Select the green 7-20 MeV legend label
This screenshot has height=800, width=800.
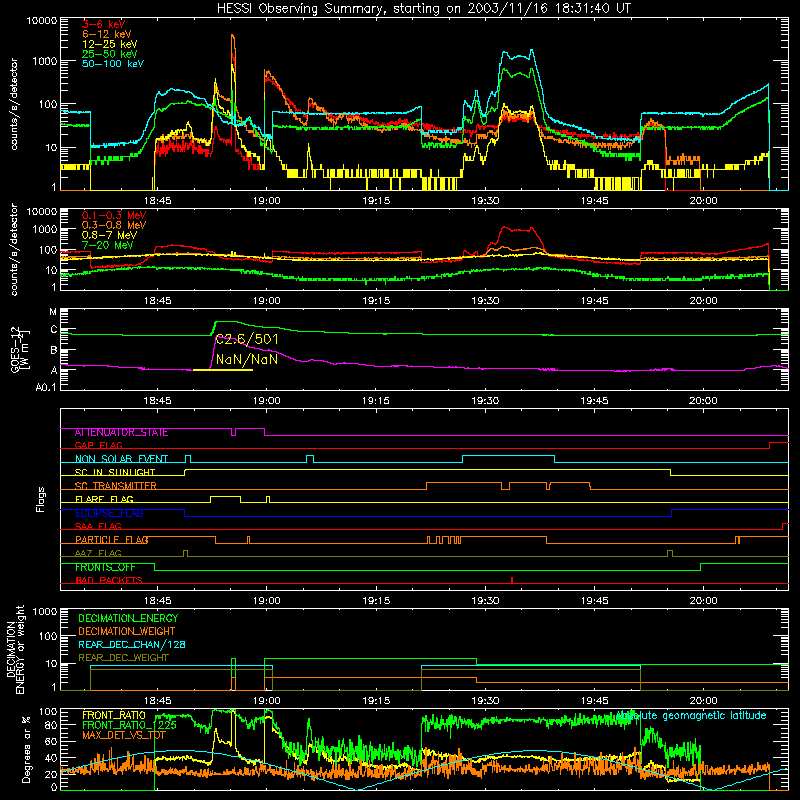coord(108,245)
